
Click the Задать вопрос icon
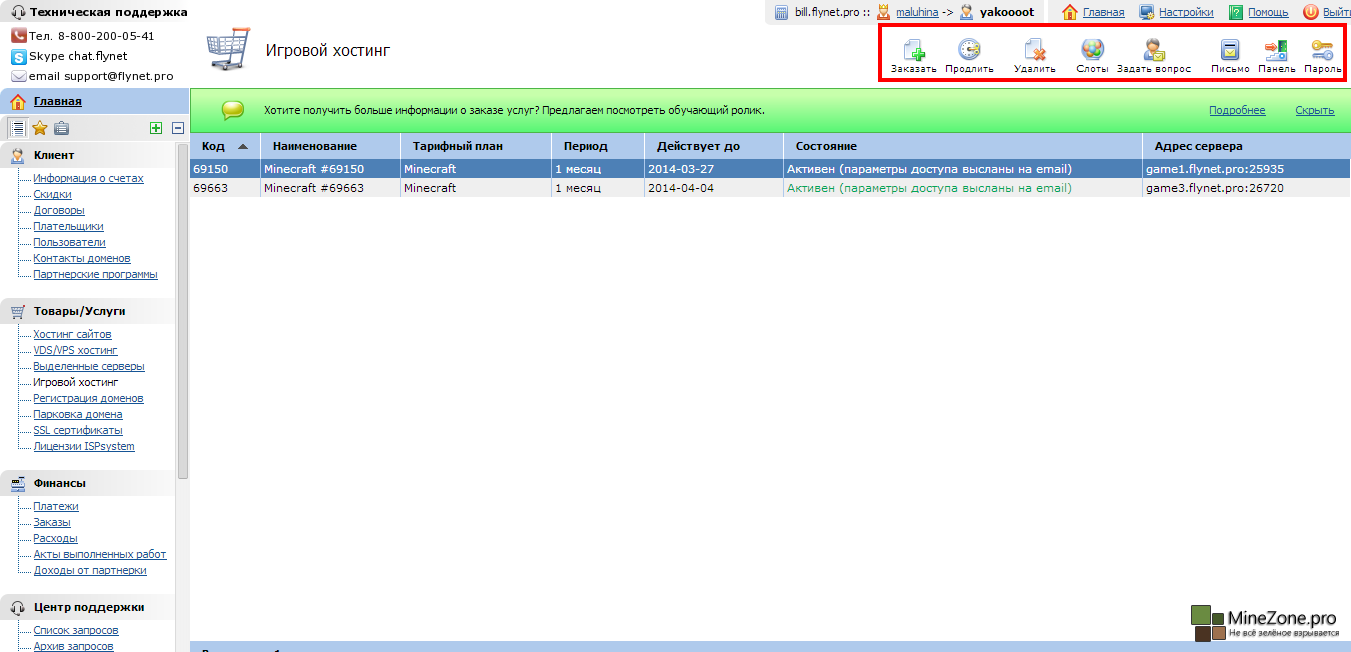[x=1154, y=51]
